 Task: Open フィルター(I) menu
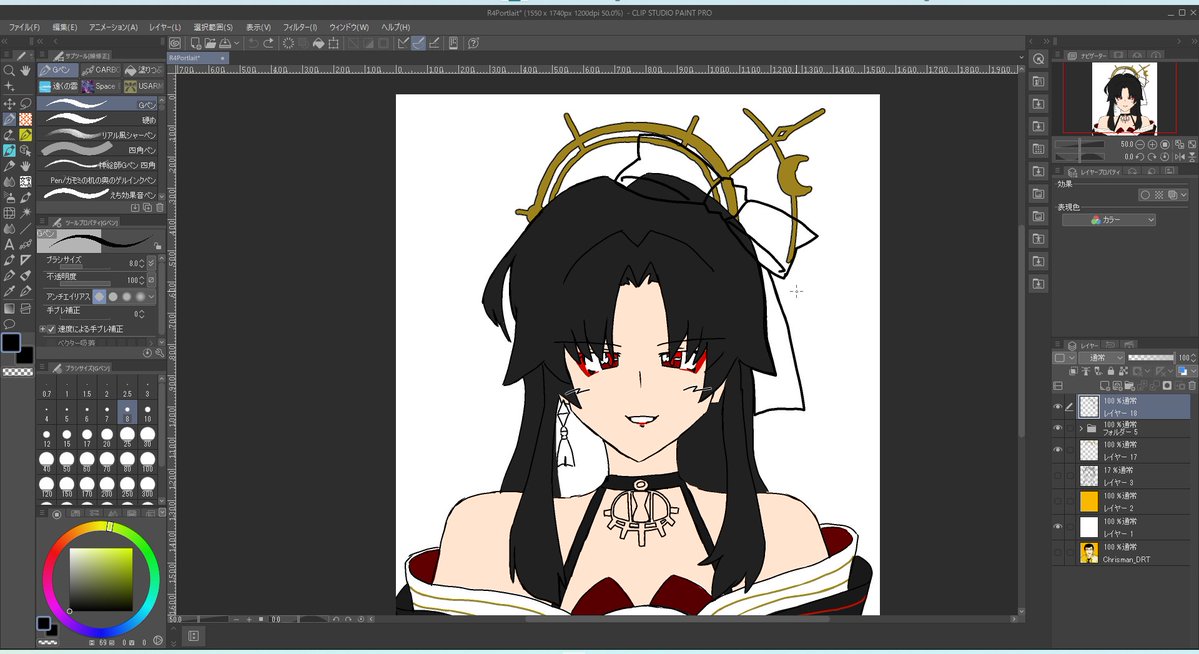point(300,27)
